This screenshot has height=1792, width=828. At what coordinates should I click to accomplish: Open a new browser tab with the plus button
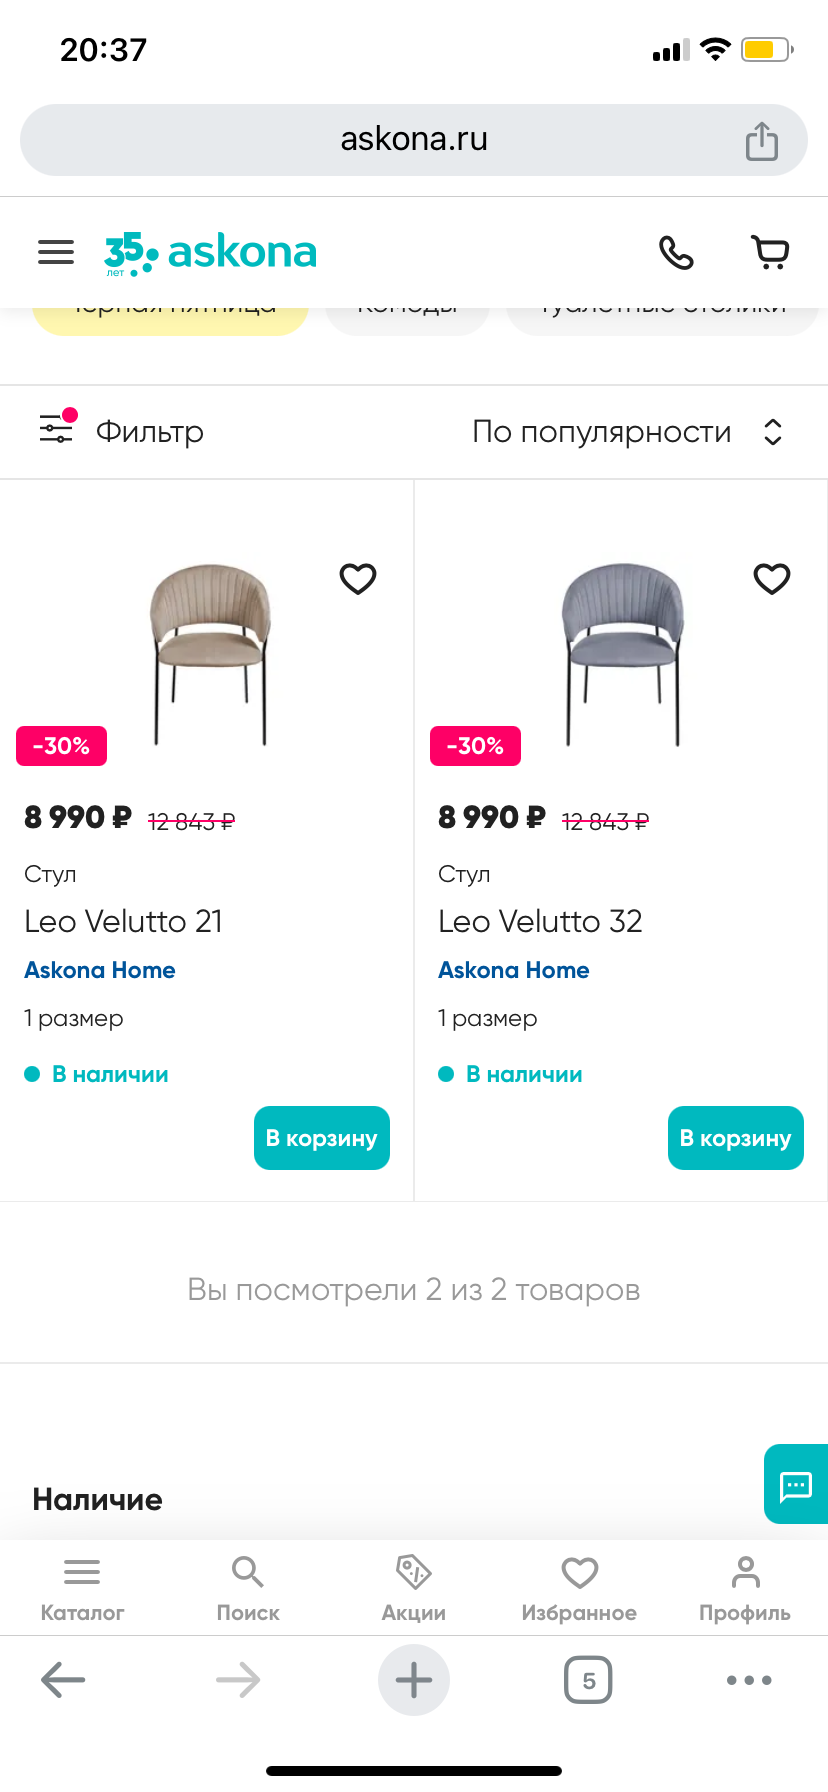[x=413, y=1680]
